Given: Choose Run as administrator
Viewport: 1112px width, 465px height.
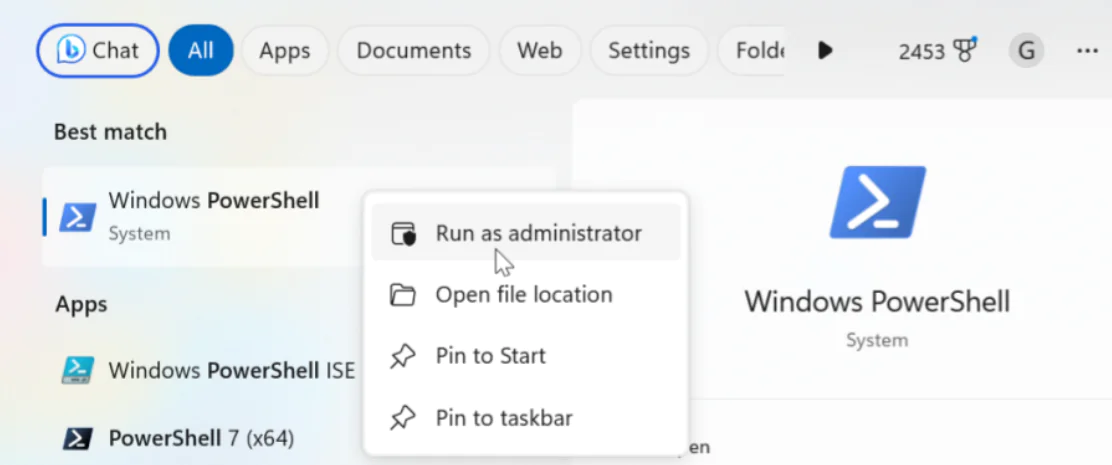Looking at the screenshot, I should pyautogui.click(x=526, y=232).
